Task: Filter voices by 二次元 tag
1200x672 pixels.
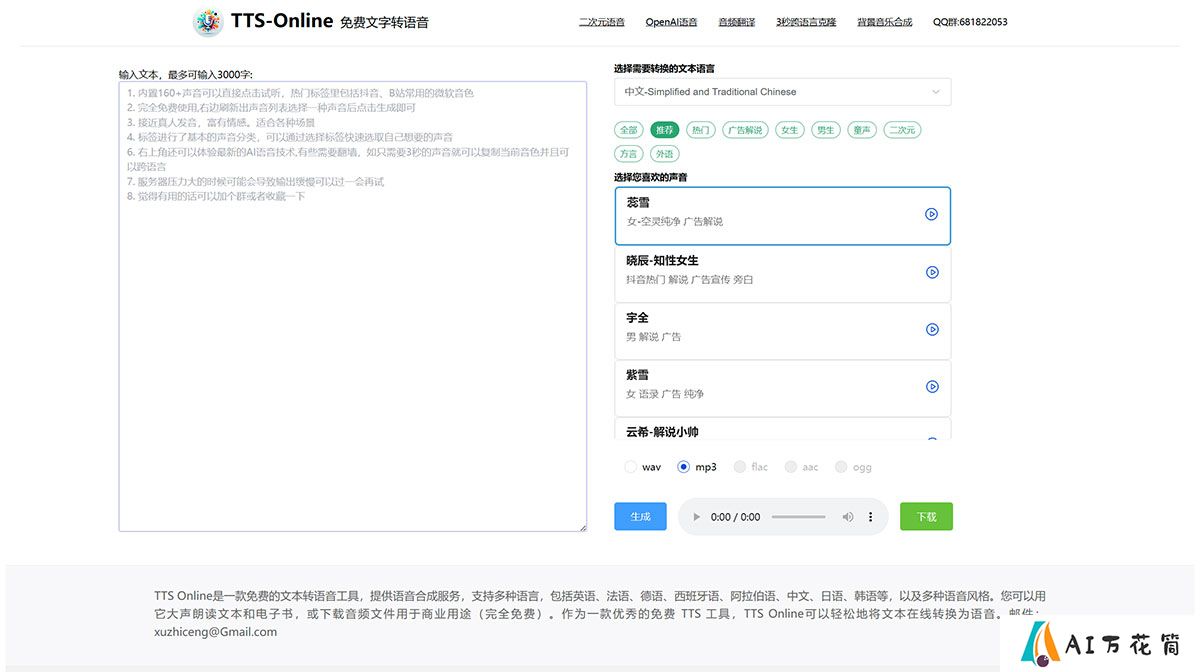Action: 902,130
